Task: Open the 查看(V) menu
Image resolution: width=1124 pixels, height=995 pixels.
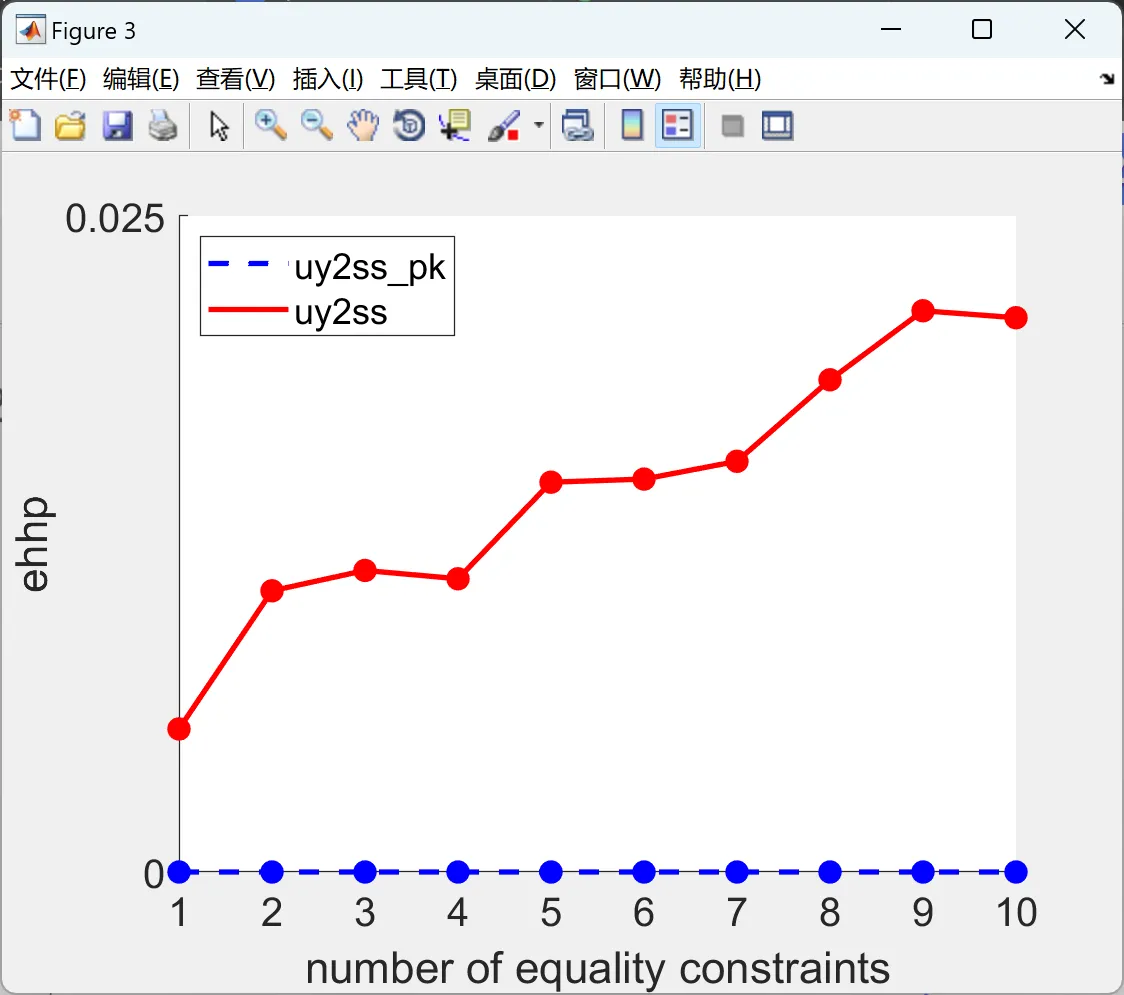Action: 236,79
